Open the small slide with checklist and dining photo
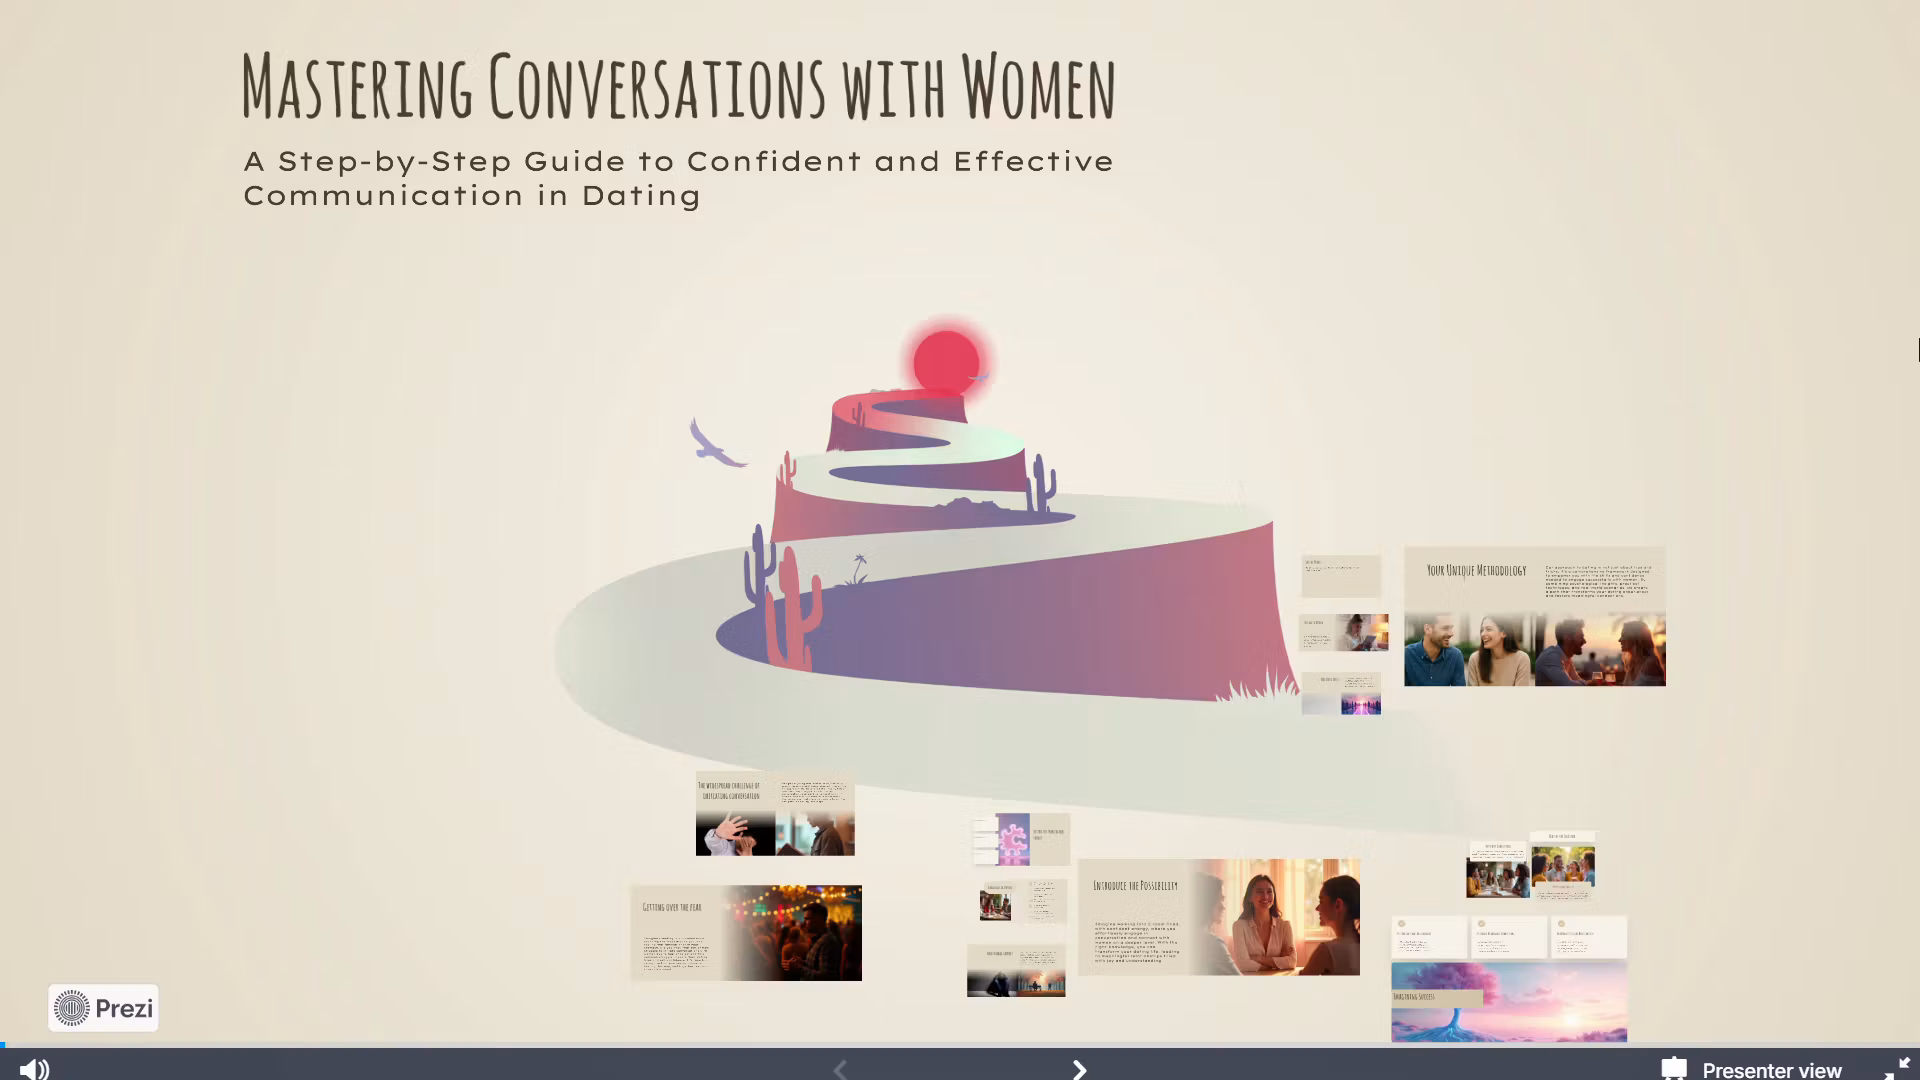Viewport: 1920px width, 1080px height. click(1023, 901)
